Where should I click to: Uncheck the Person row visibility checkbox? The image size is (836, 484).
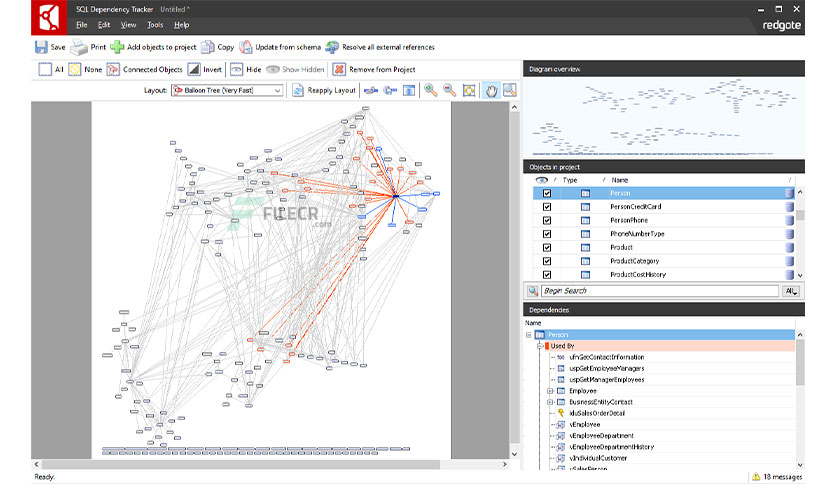point(547,193)
